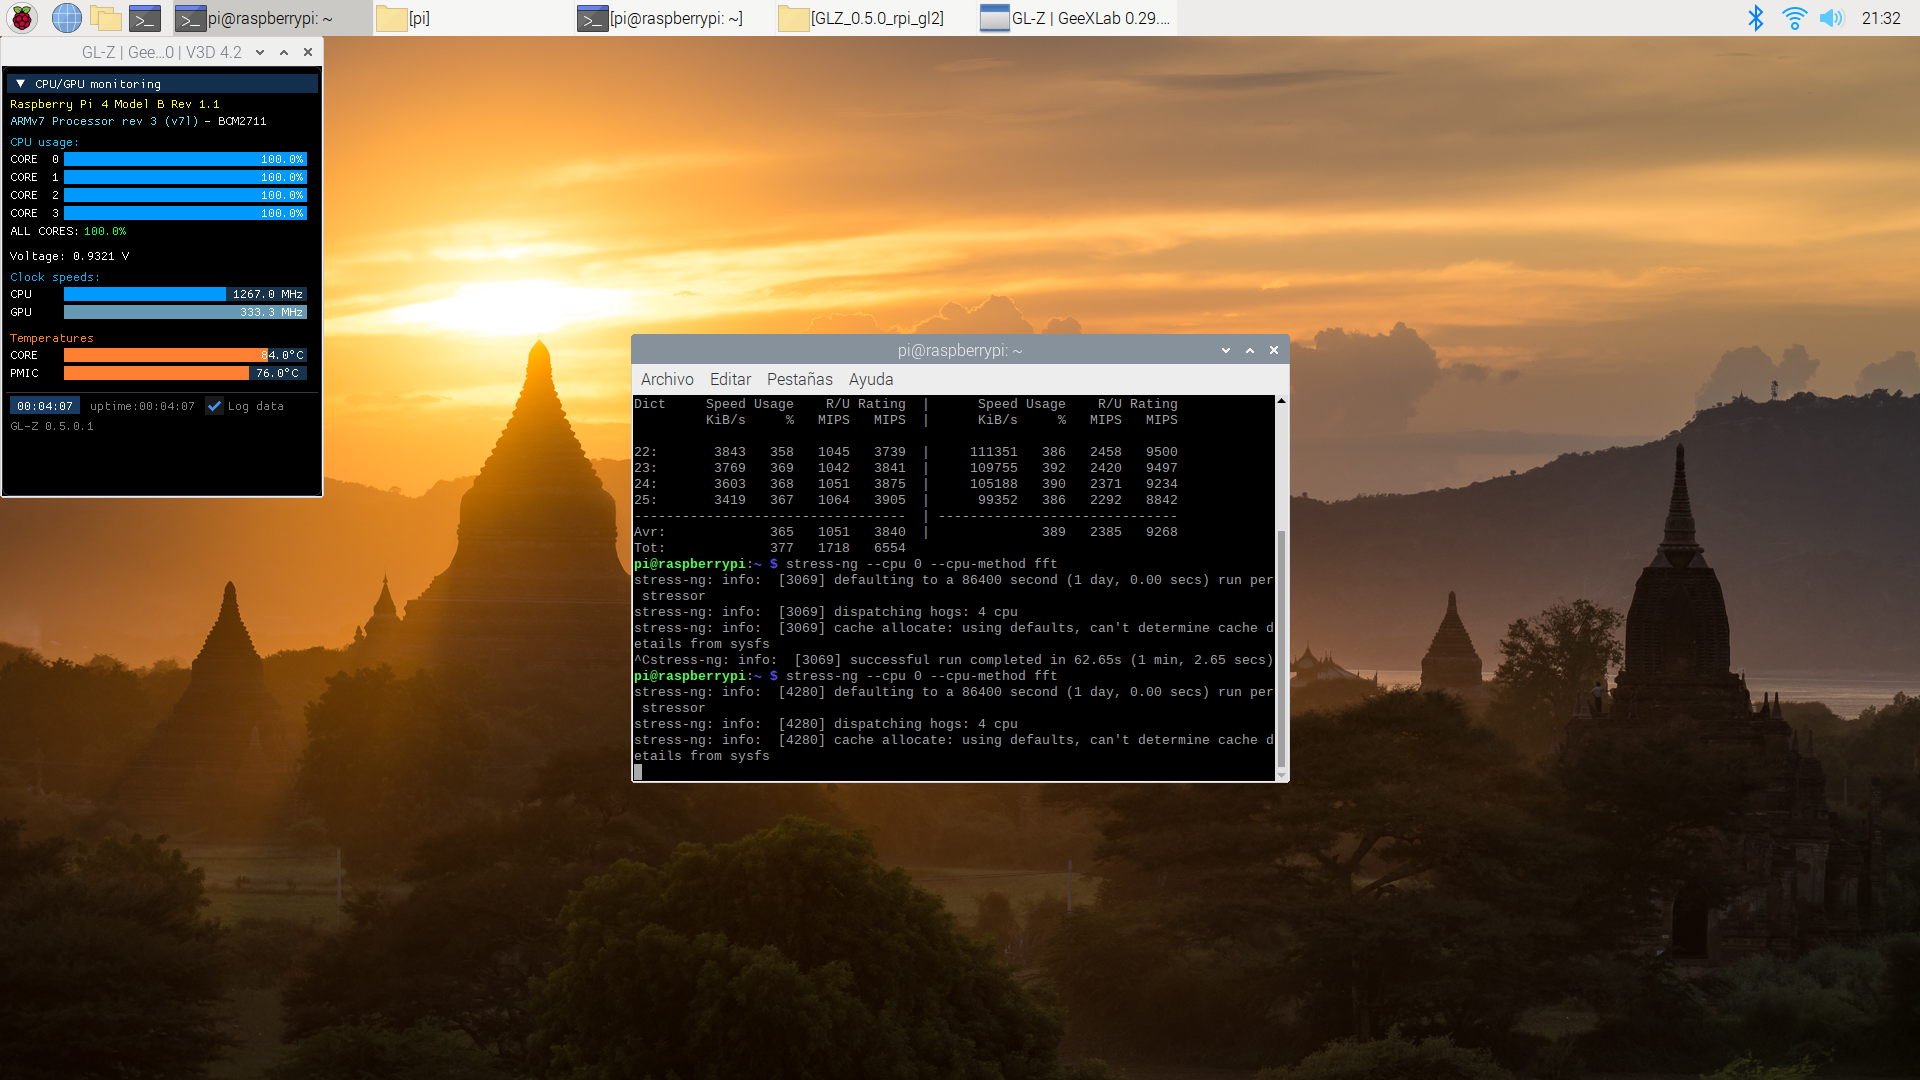Open the Ayuda menu
Screen dimensions: 1920x1080
[870, 380]
